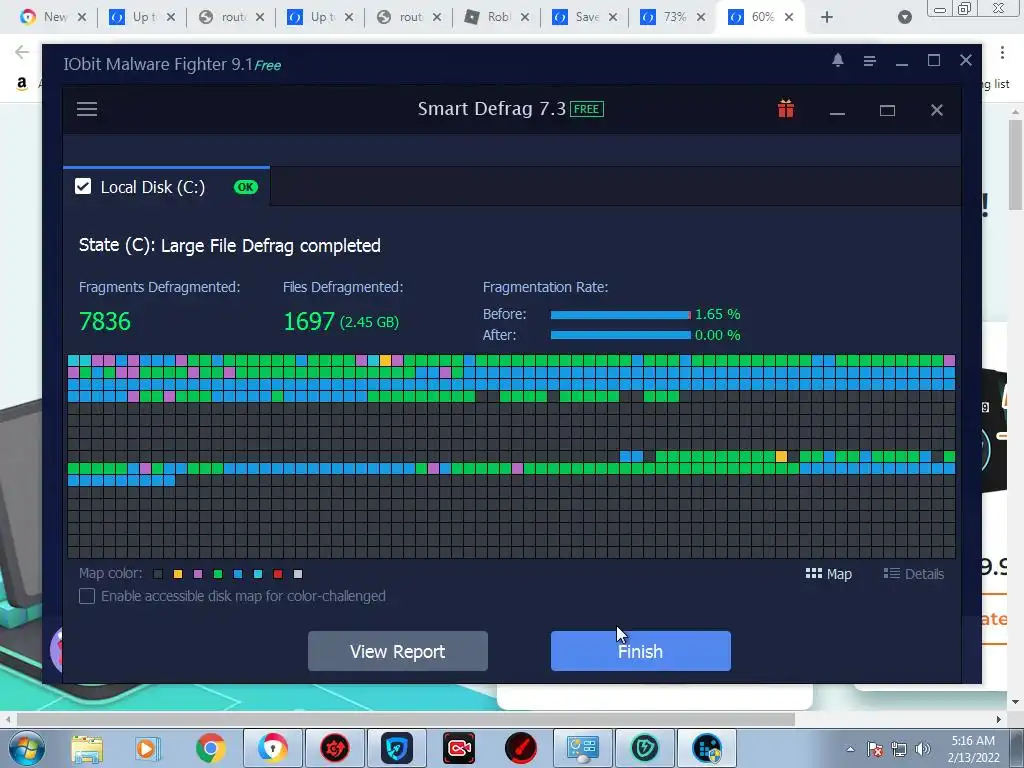The image size is (1024, 768).
Task: Open the Windows Start menu
Action: pos(27,748)
